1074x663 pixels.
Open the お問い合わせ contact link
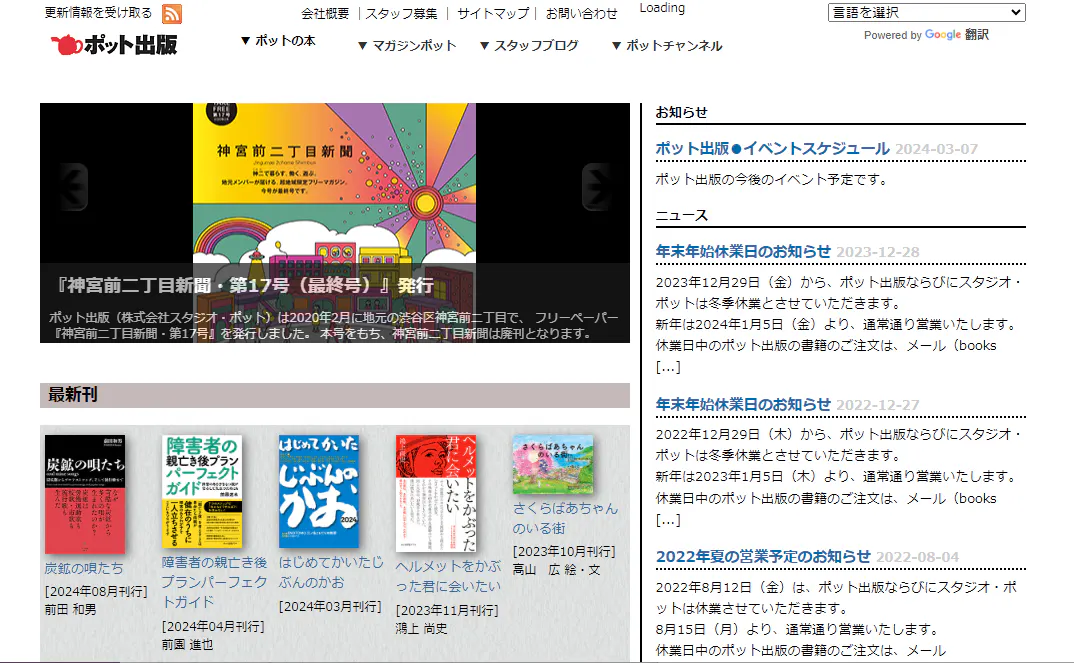[582, 14]
